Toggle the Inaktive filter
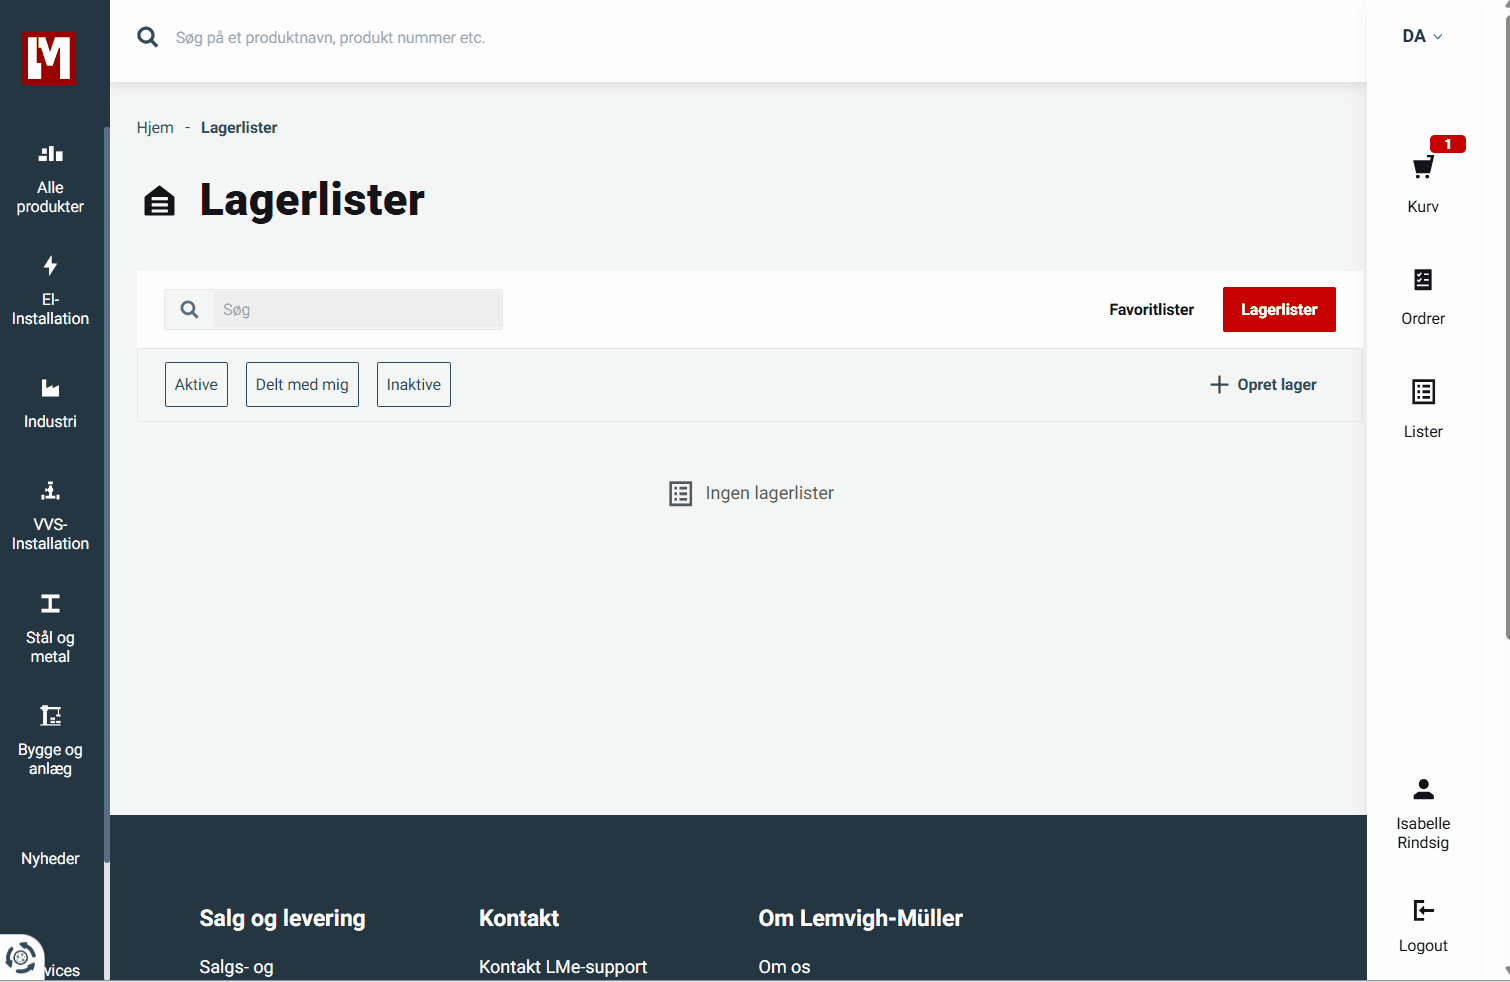Image resolution: width=1510 pixels, height=982 pixels. pyautogui.click(x=413, y=385)
